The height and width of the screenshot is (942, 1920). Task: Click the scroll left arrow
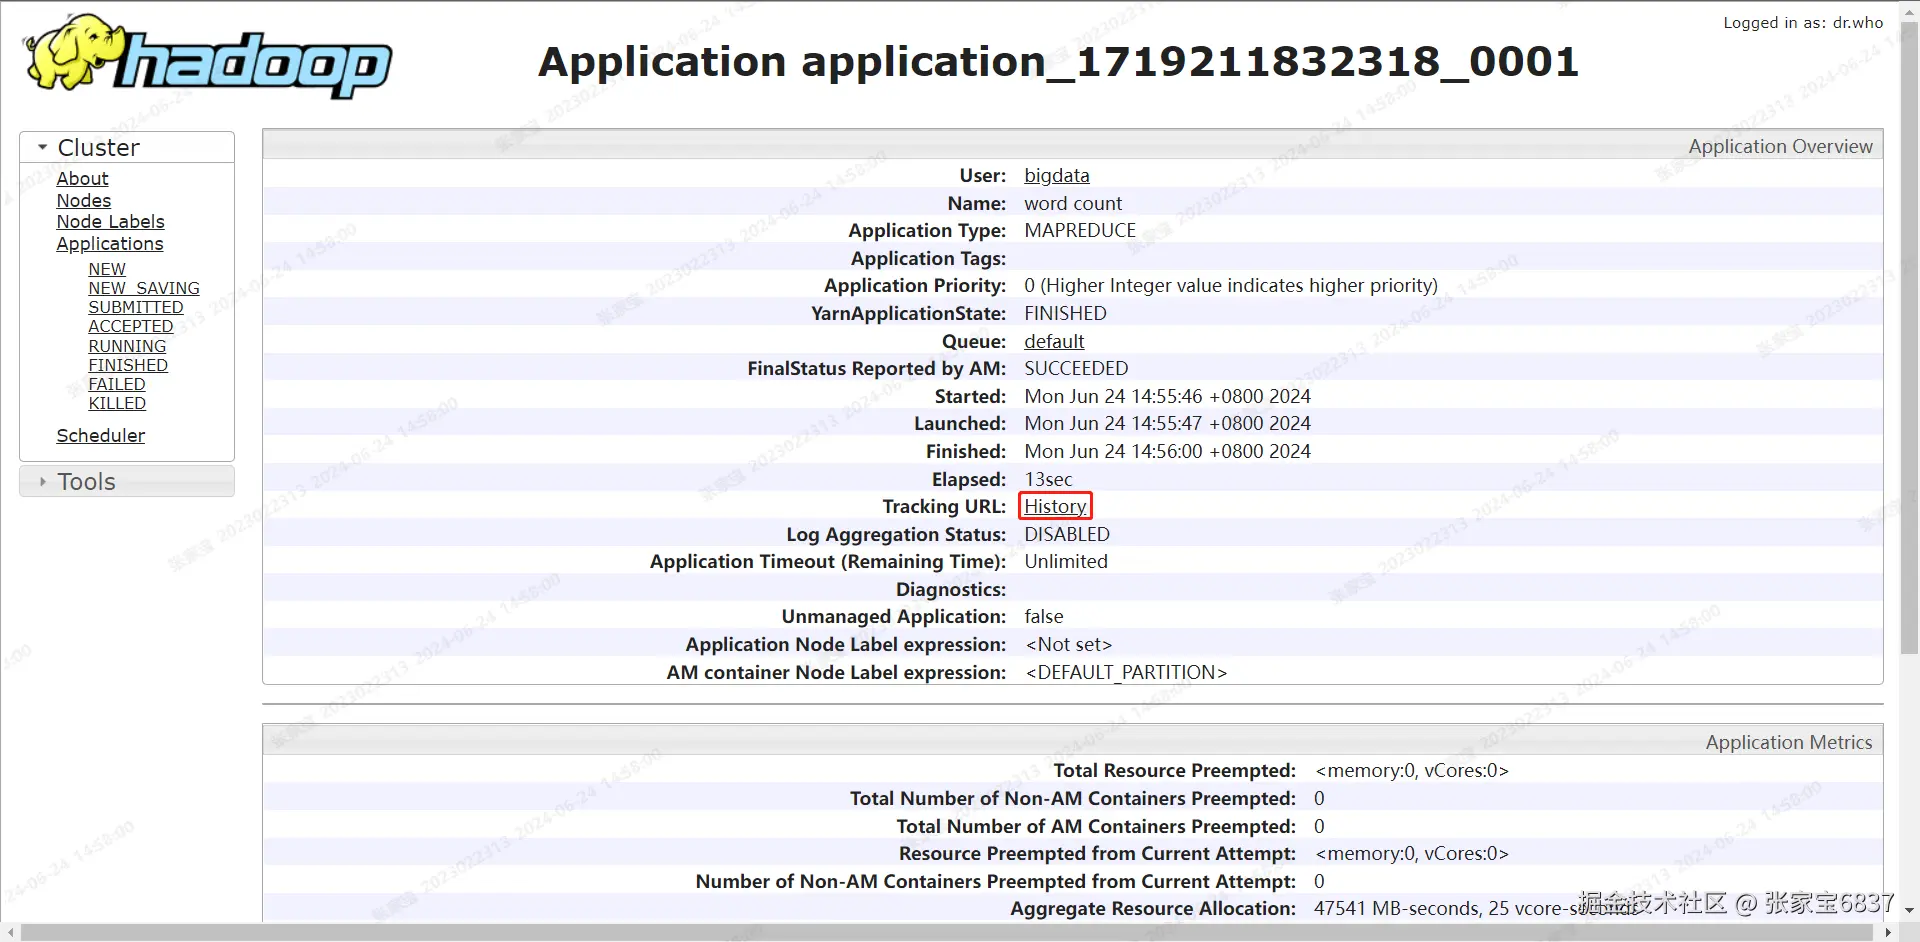[x=10, y=932]
